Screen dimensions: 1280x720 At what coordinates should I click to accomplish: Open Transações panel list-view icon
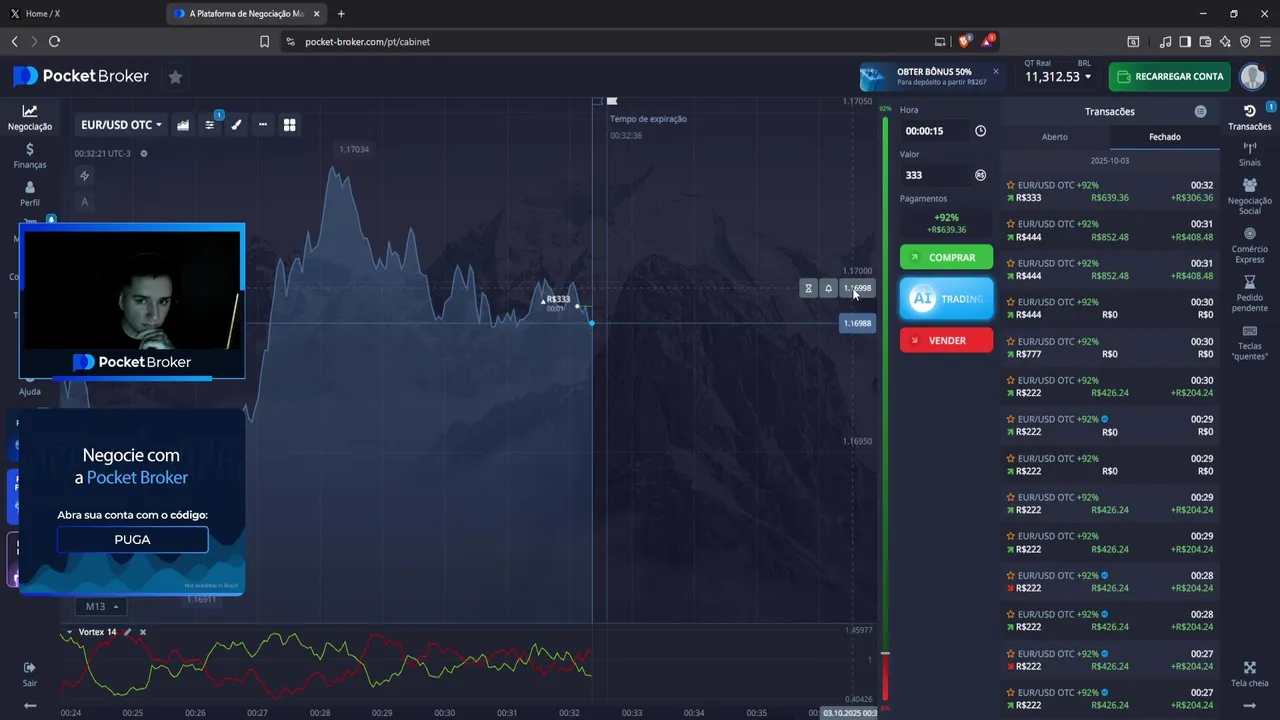coord(1200,112)
